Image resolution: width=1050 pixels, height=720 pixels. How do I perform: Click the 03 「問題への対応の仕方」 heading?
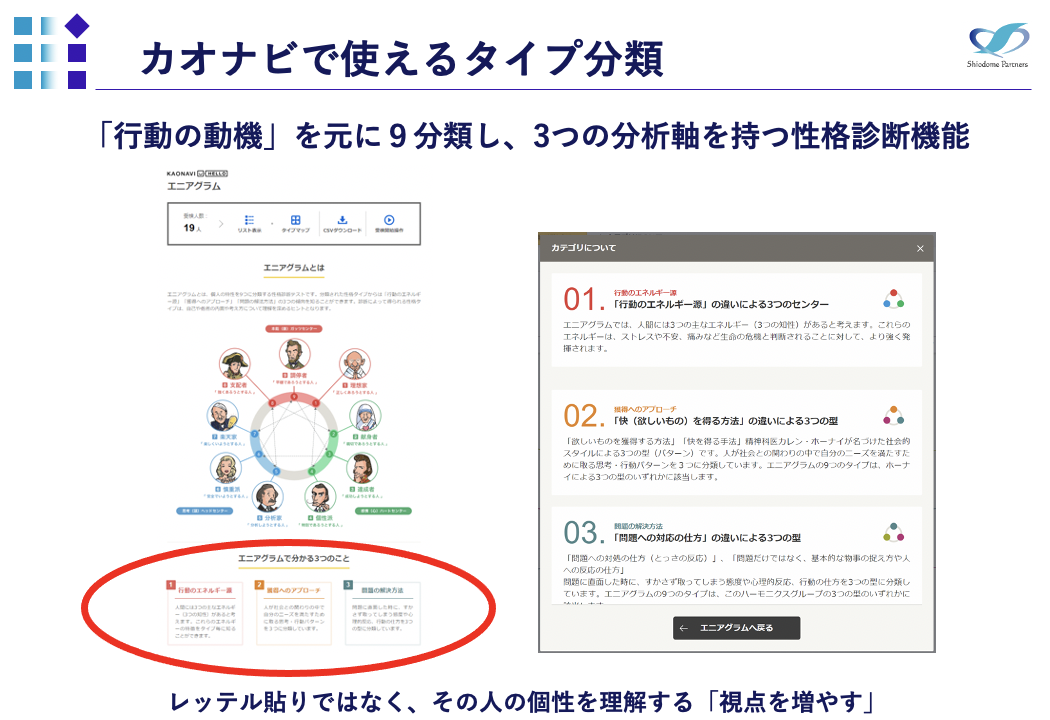(707, 538)
